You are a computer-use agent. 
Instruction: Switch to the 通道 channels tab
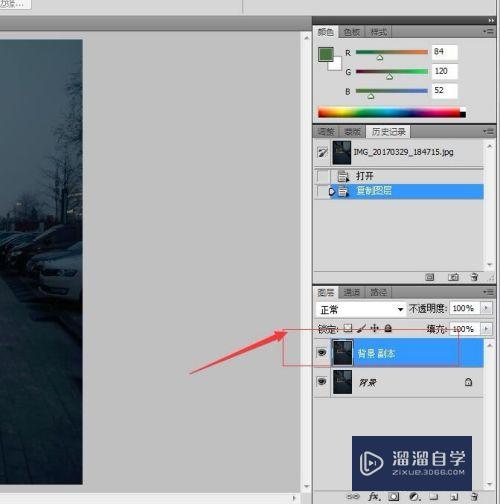(352, 293)
